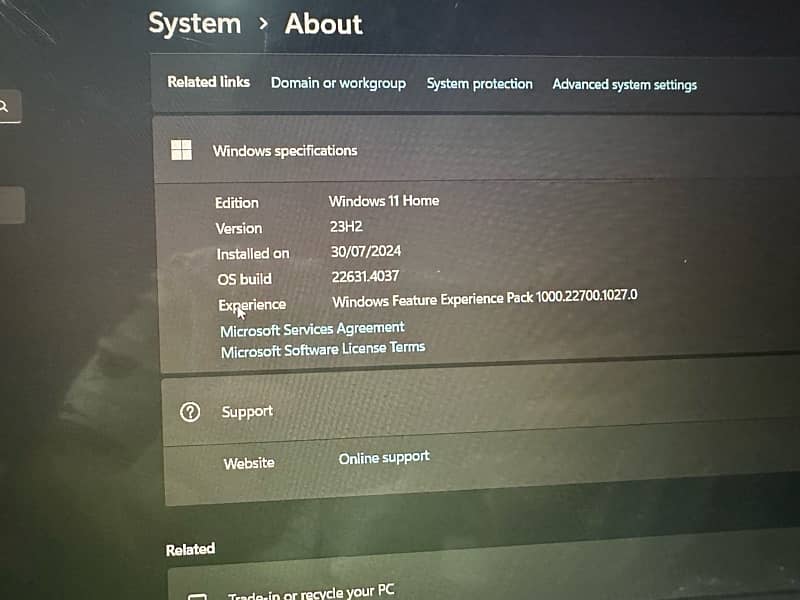Click the Version value 23H2
This screenshot has width=800, height=600.
[x=346, y=227]
